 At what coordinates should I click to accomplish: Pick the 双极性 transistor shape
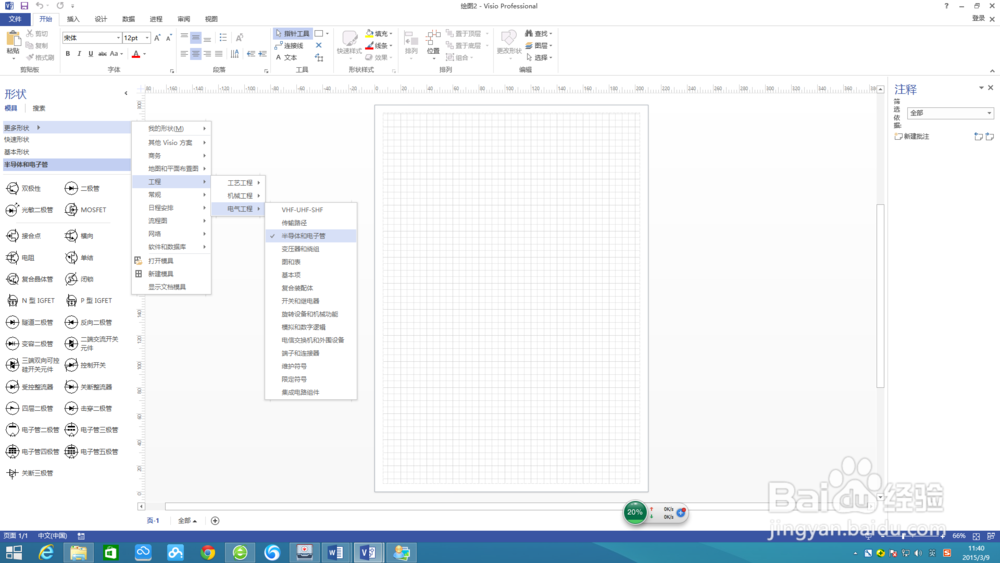[x=24, y=189]
